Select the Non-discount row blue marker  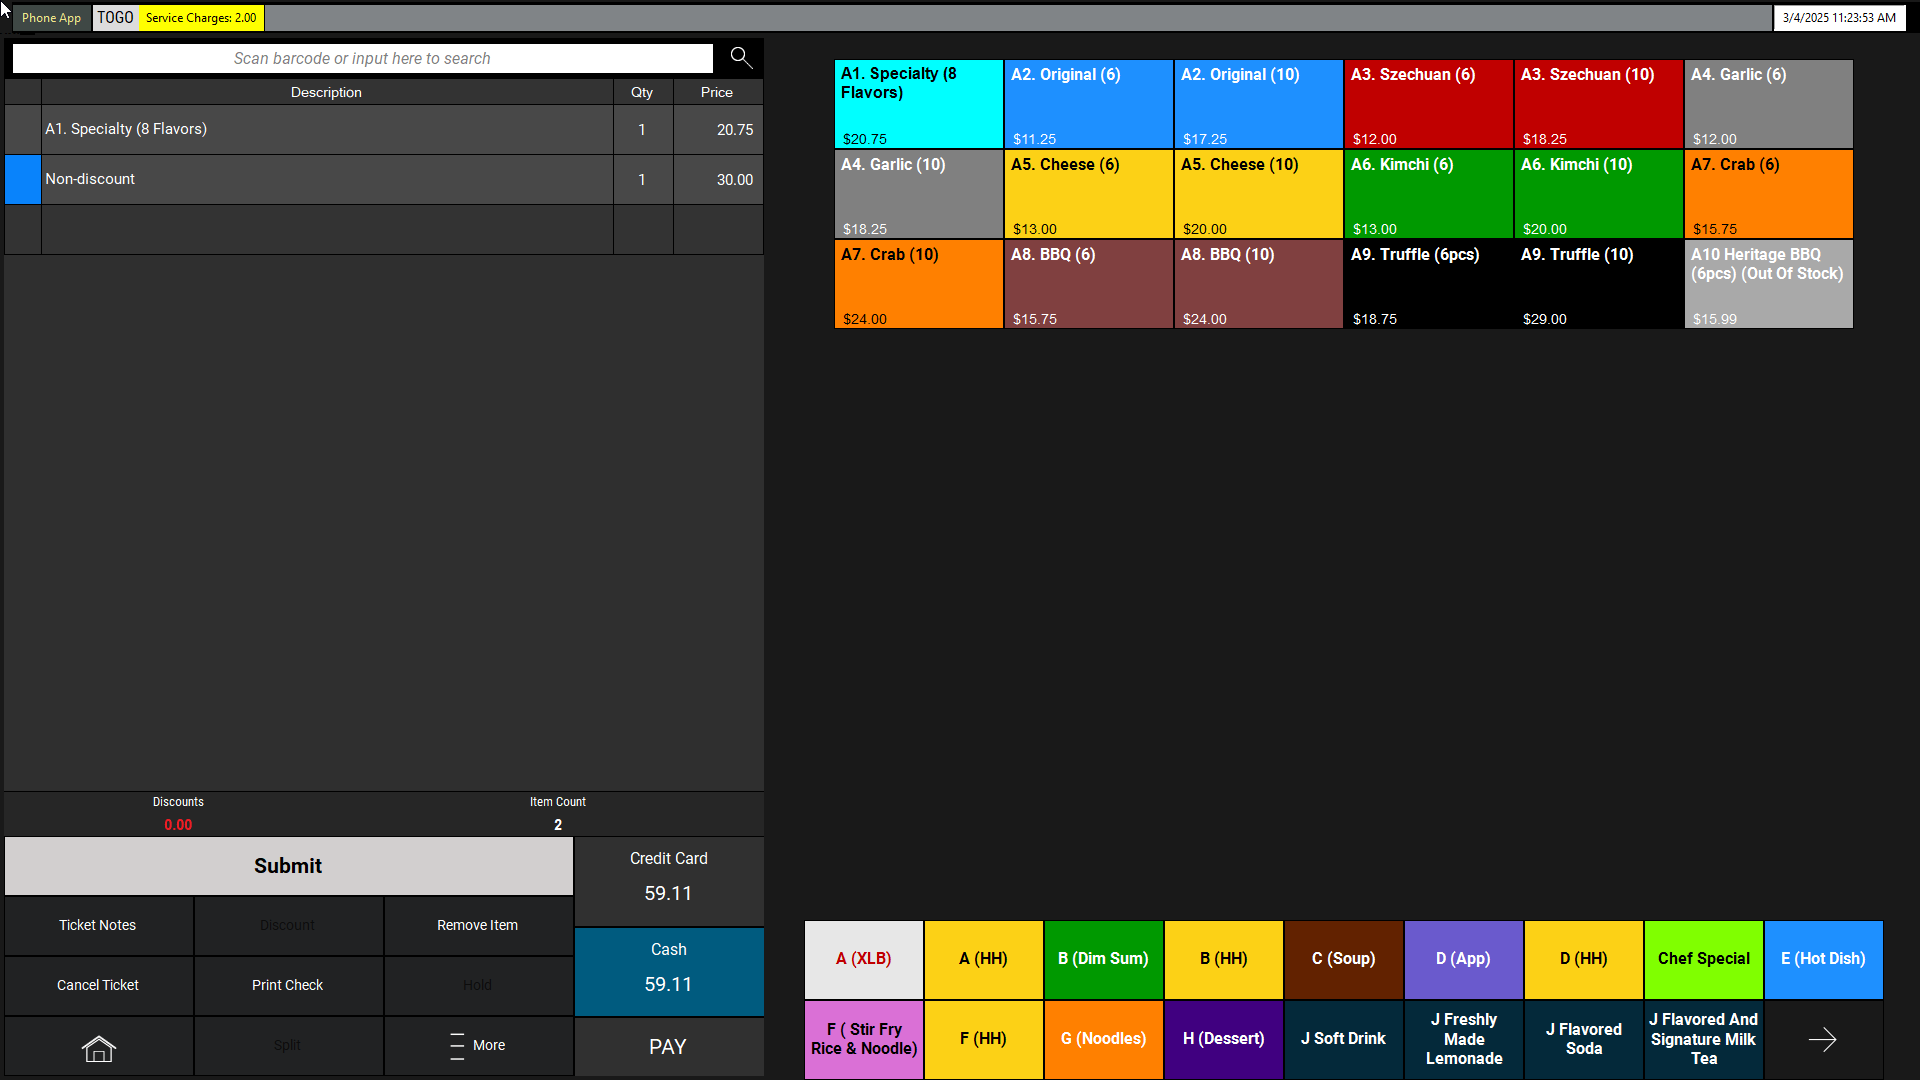pyautogui.click(x=23, y=180)
